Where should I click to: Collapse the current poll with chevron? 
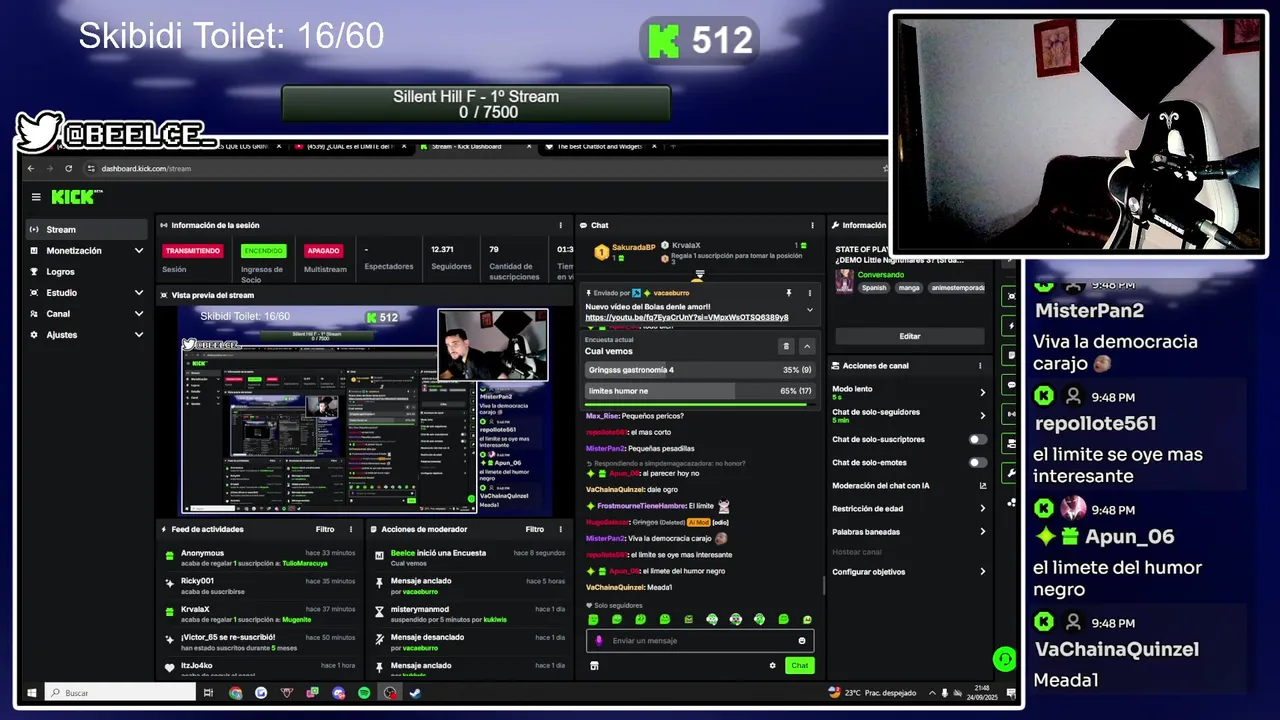click(807, 346)
